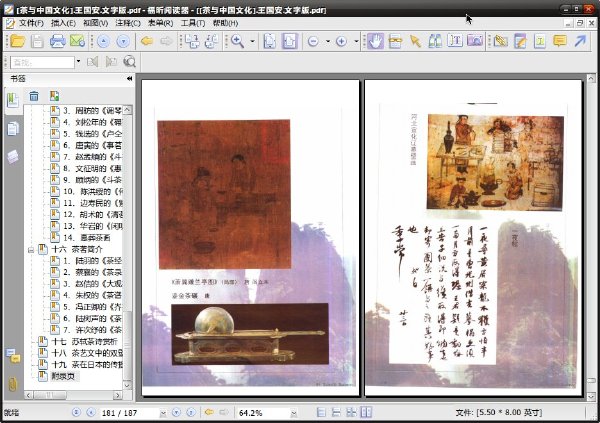Viewport: 600px width, 423px height.
Task: Open the 工具(T) menu
Action: pos(193,23)
